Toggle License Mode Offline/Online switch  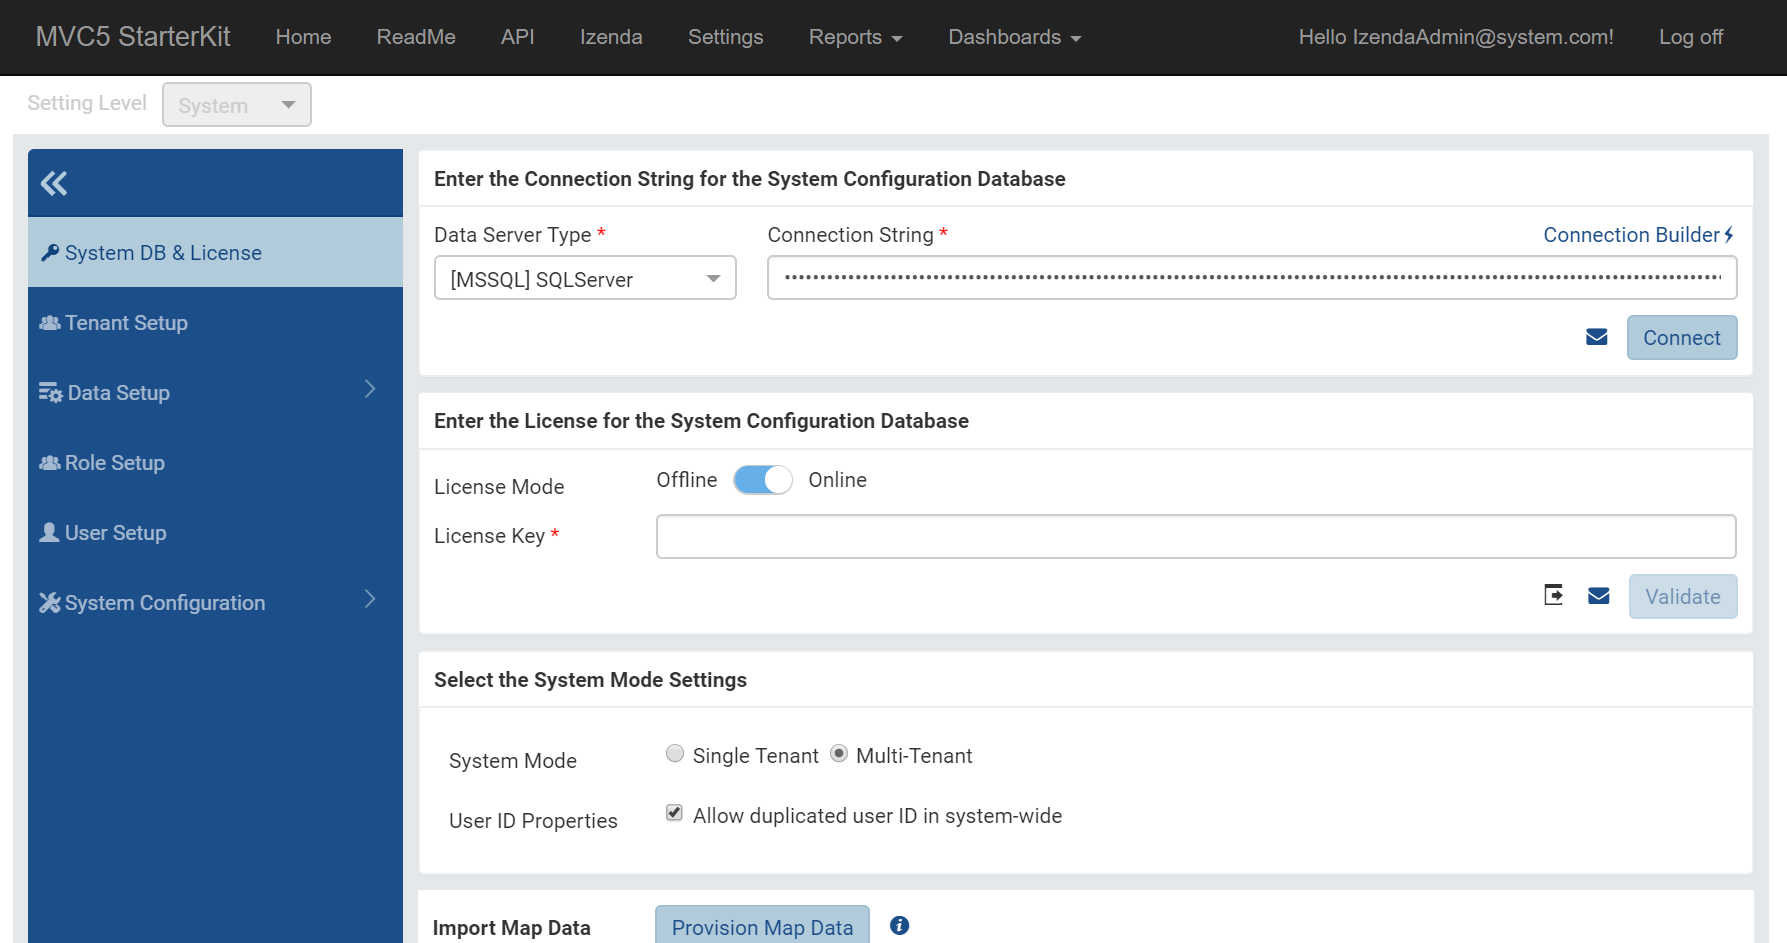763,480
